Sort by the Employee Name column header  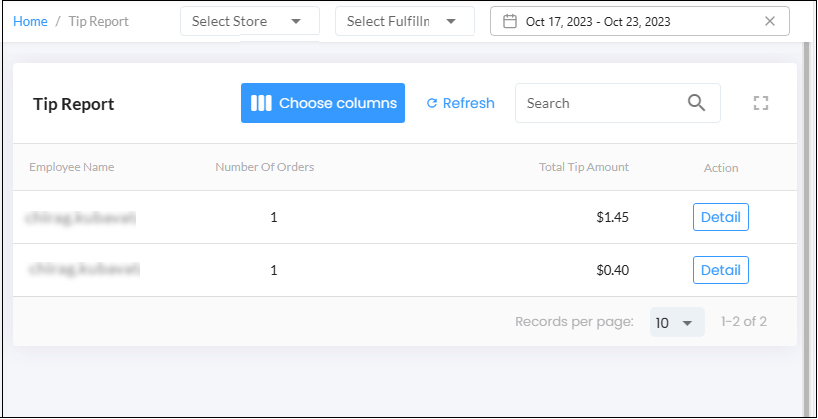click(x=71, y=167)
